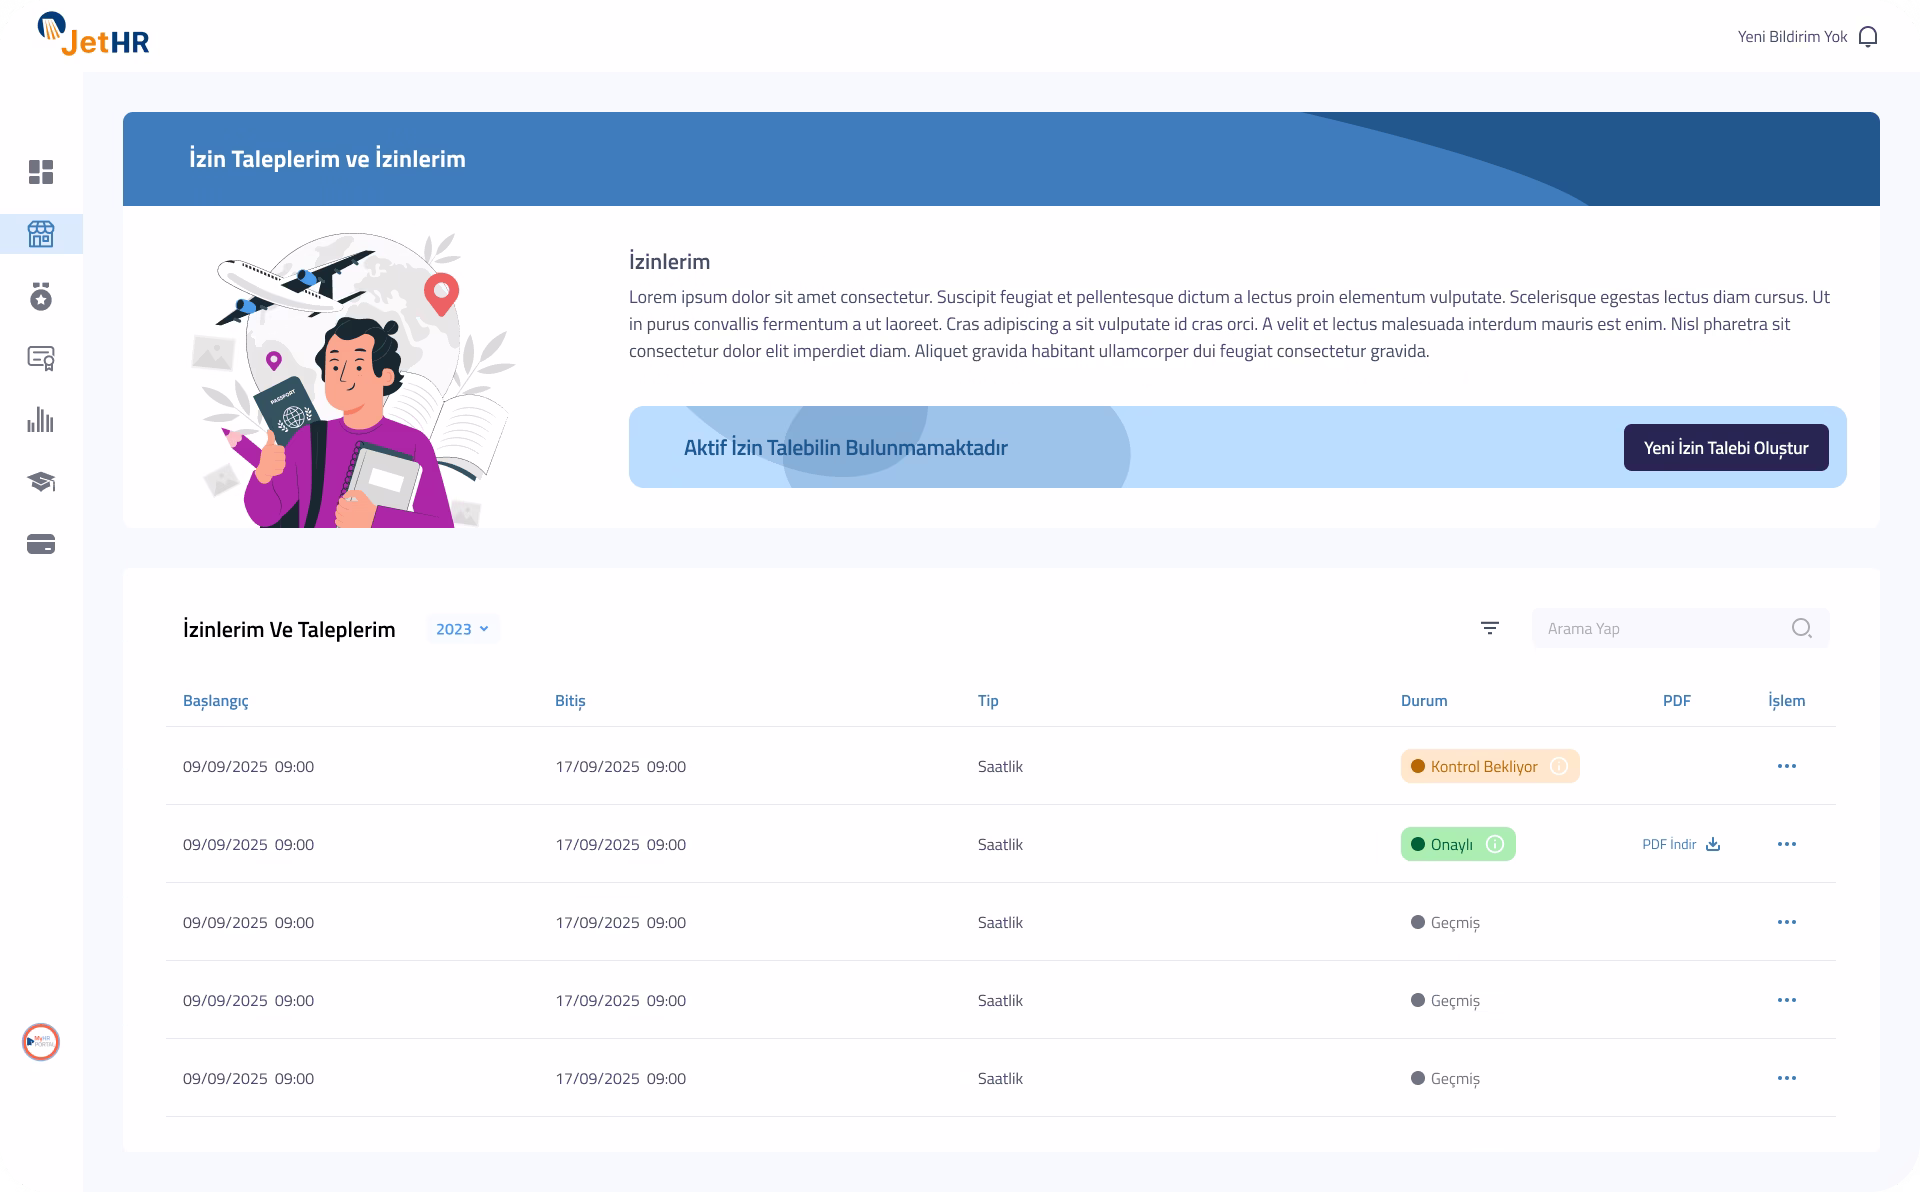
Task: Open actions menu for second Geçmiş row
Action: pyautogui.click(x=1787, y=1000)
